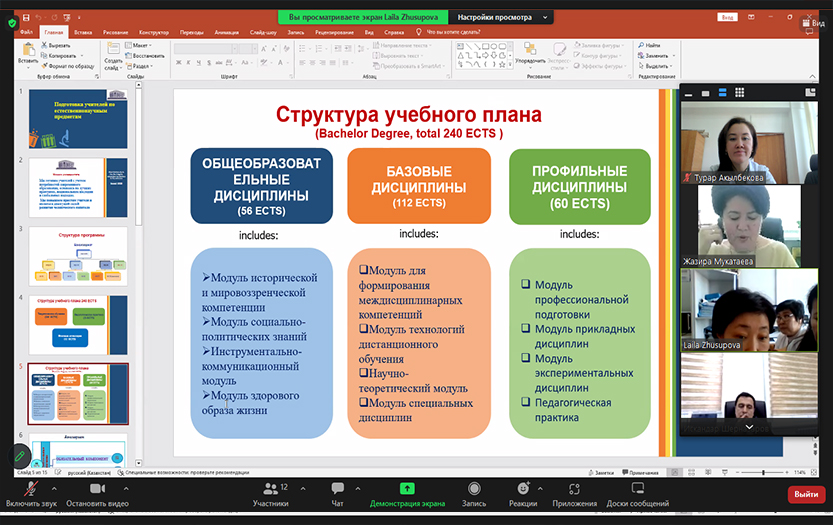
Task: Open Доски сообщений whiteboards
Action: coord(637,489)
